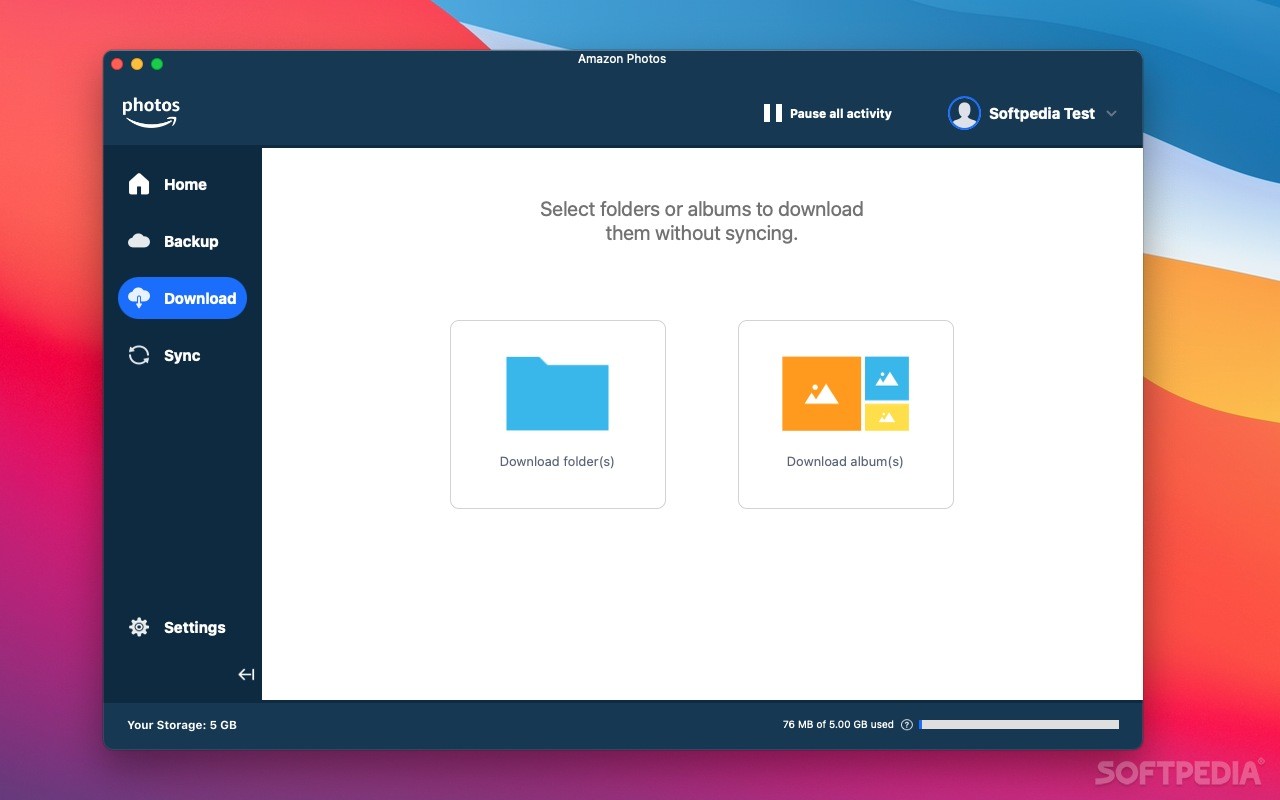Select the Download tab label
Image resolution: width=1280 pixels, height=800 pixels.
point(200,298)
